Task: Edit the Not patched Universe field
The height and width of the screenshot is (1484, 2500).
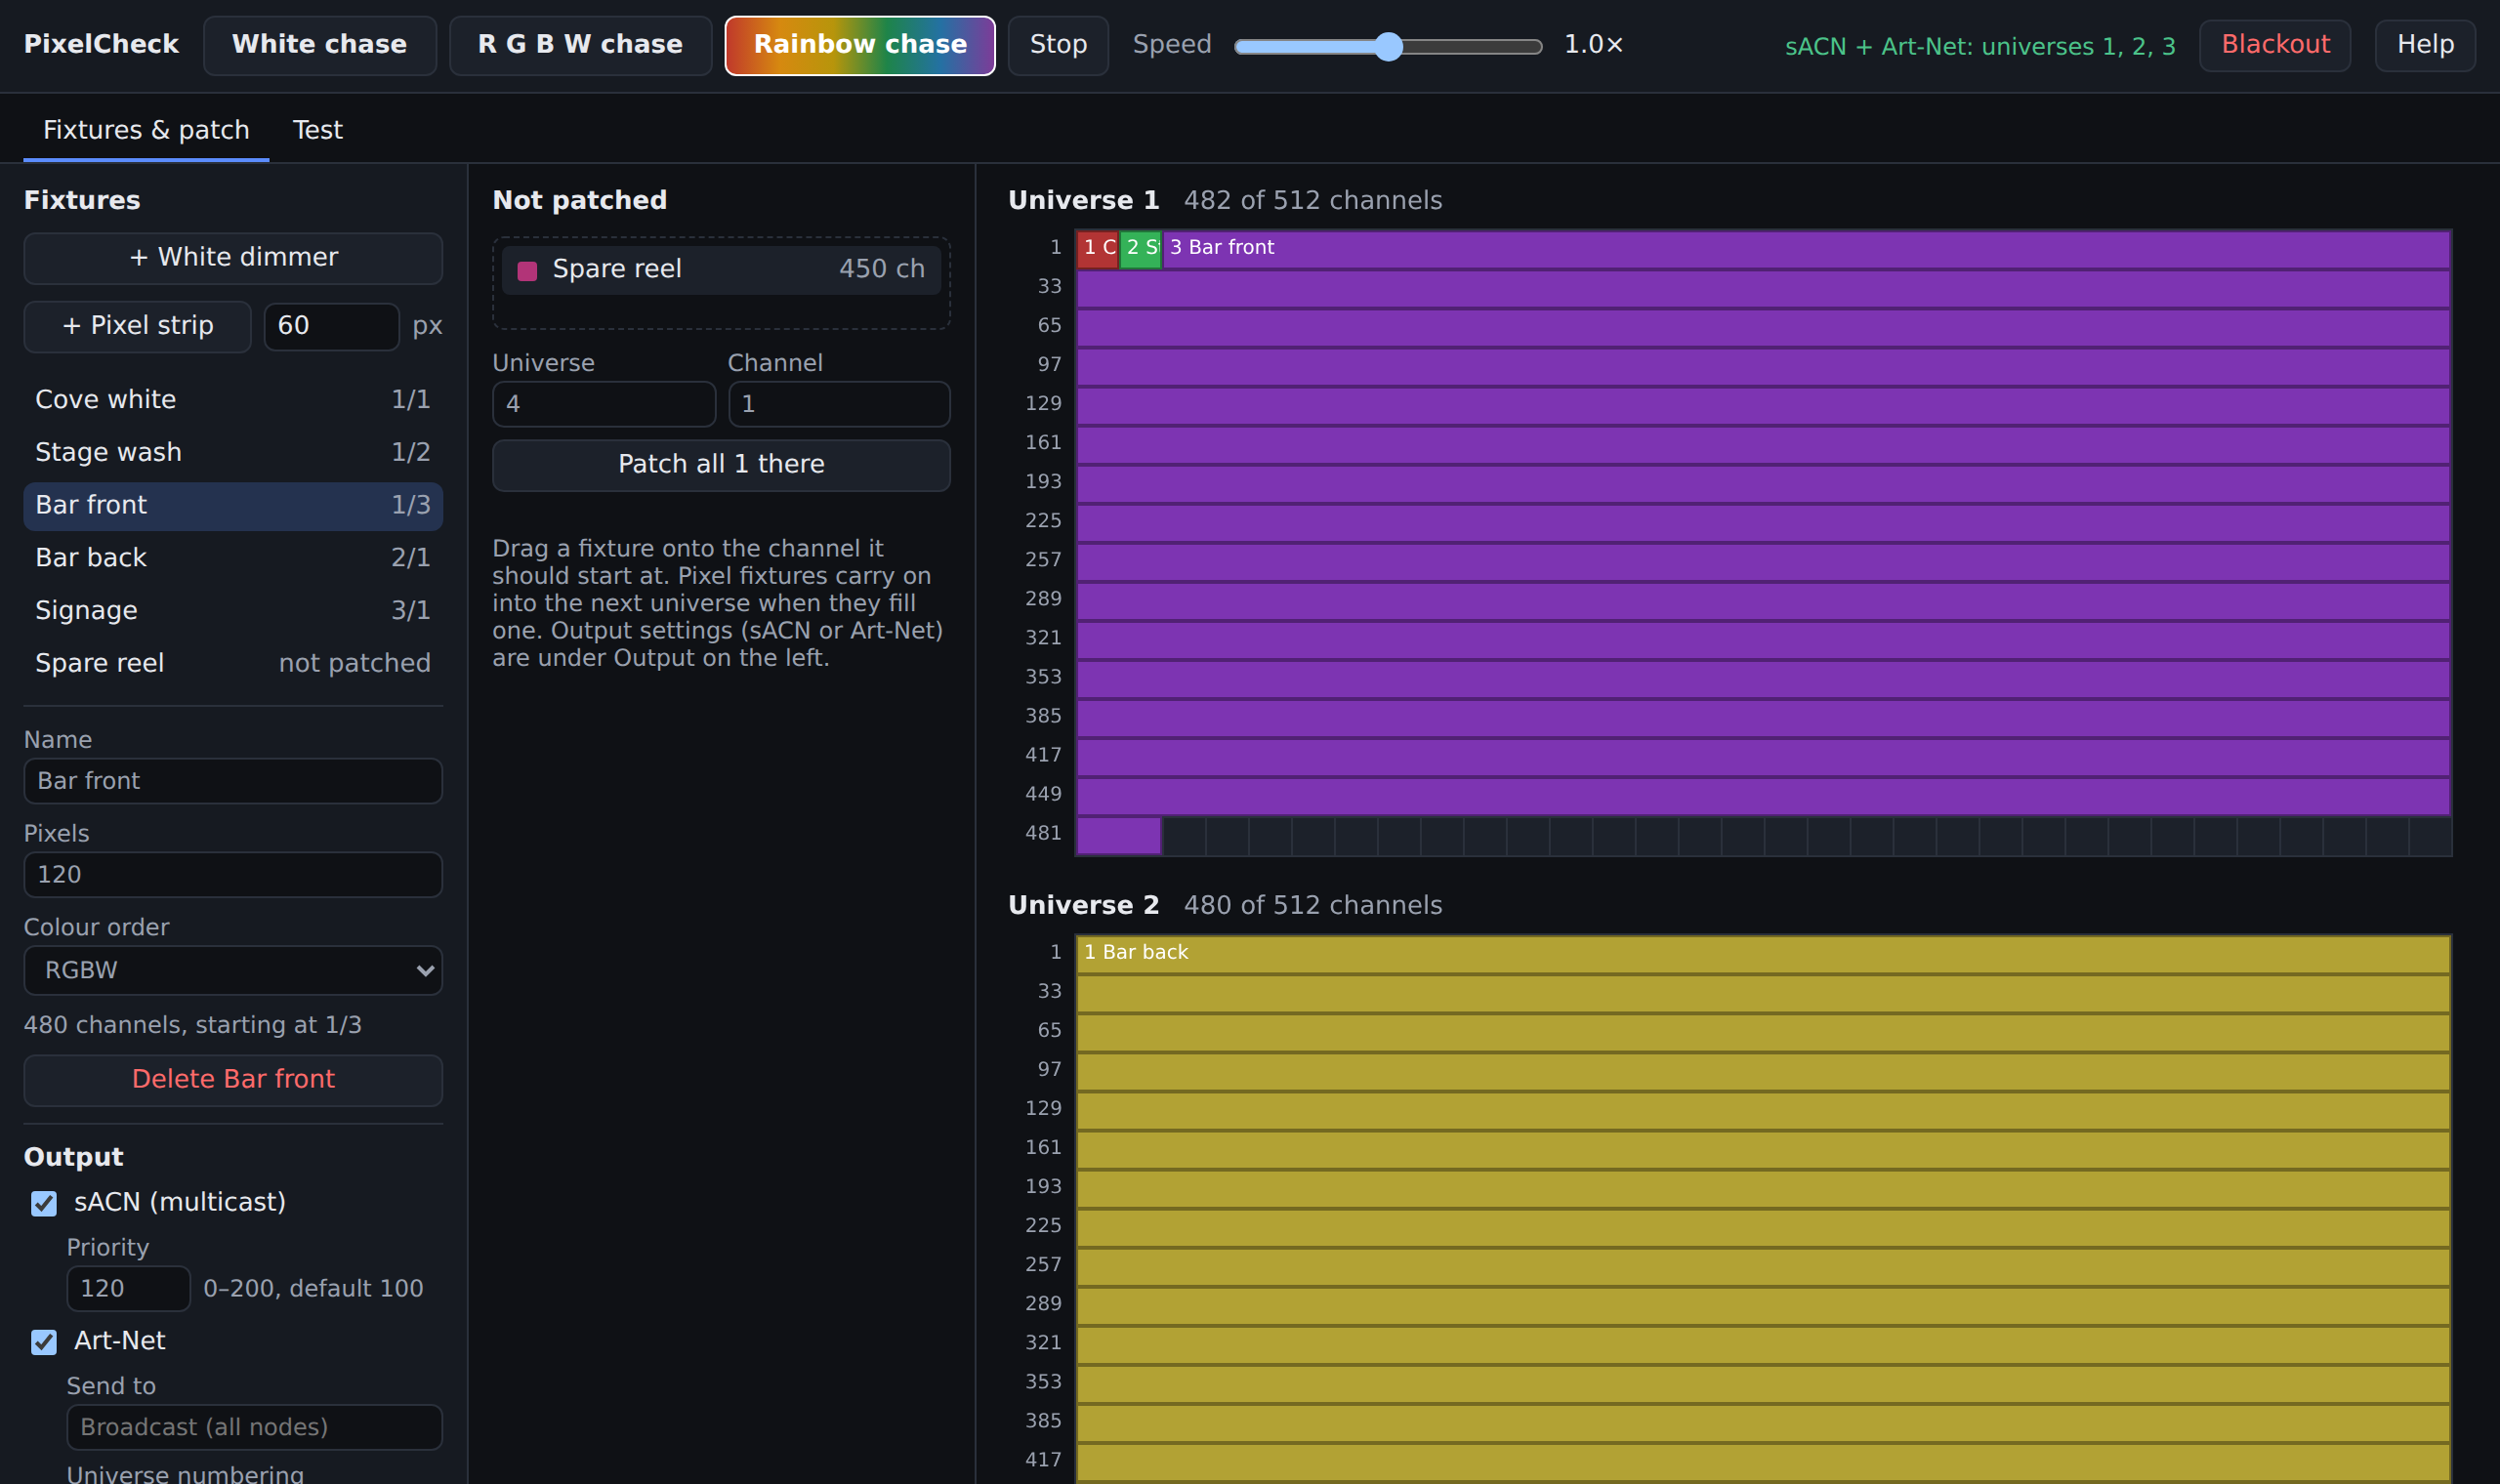Action: coord(604,404)
